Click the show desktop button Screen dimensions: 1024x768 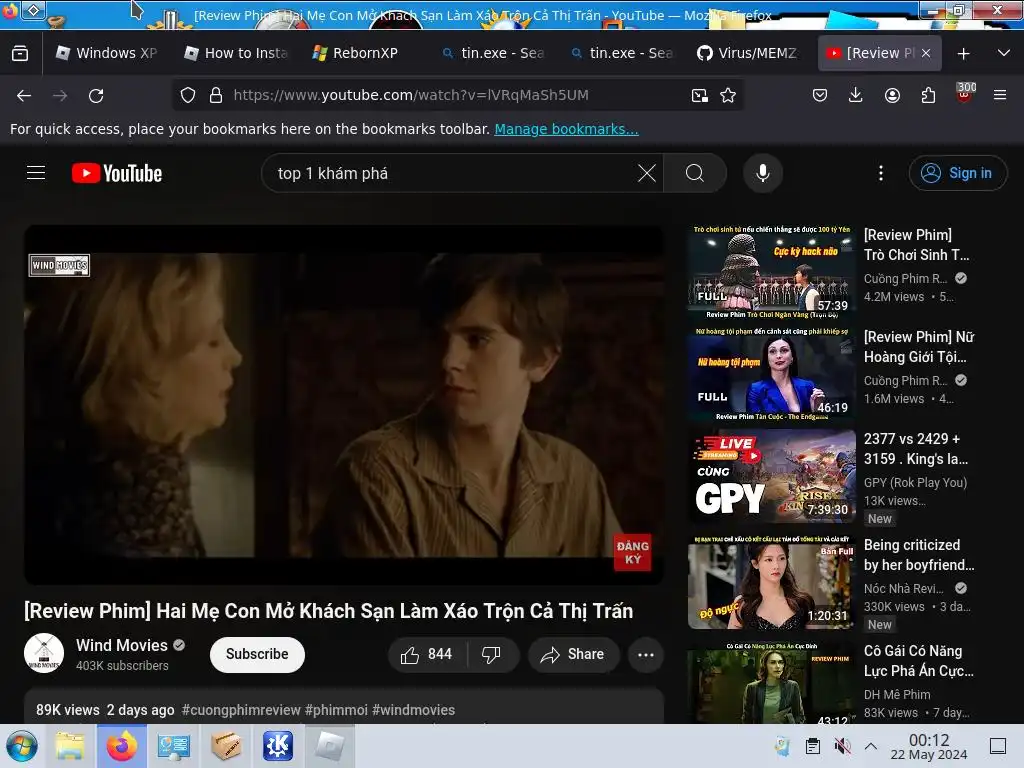(998, 746)
